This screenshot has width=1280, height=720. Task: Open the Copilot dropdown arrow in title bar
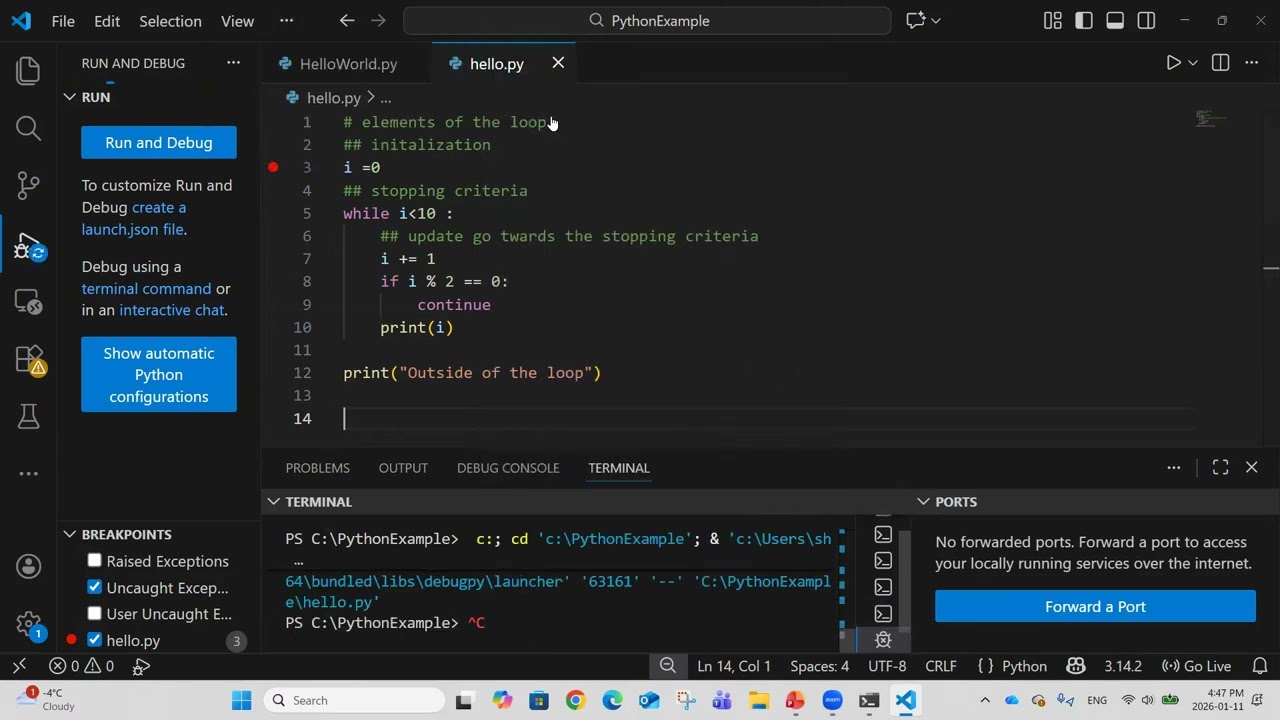[x=936, y=20]
